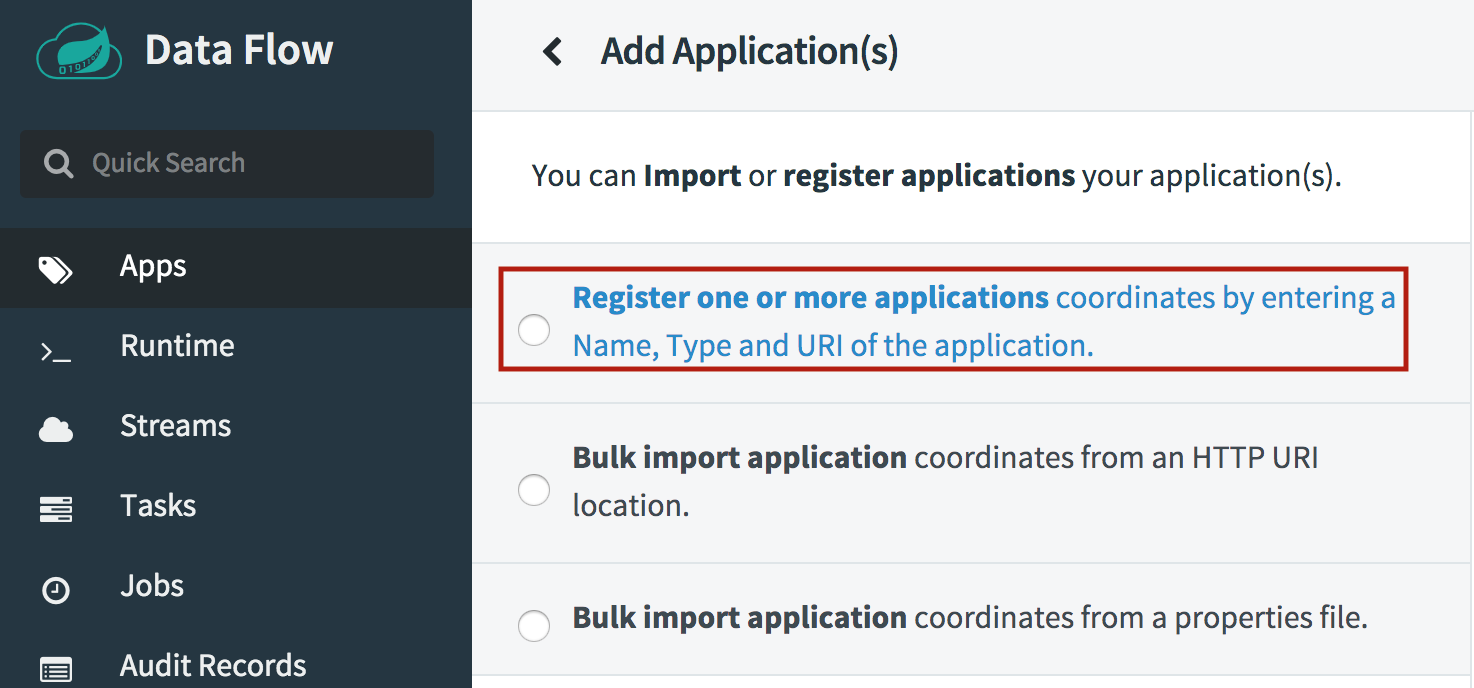The image size is (1474, 688).
Task: Open the Runtime text label in sidebar
Action: click(x=177, y=346)
